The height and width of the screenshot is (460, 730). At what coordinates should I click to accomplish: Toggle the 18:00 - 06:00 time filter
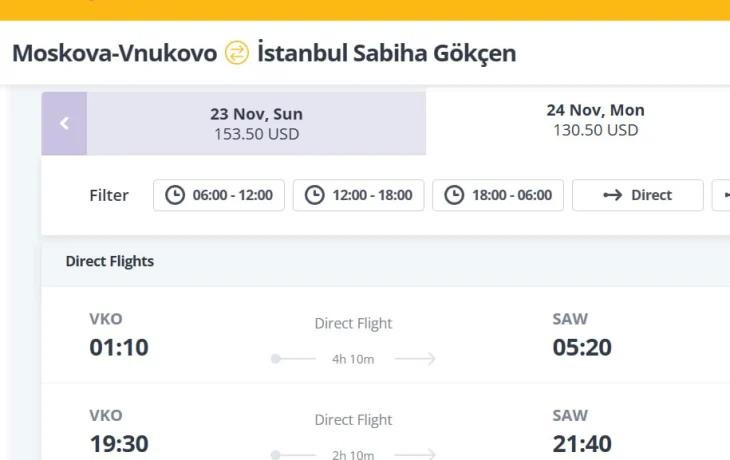499,195
